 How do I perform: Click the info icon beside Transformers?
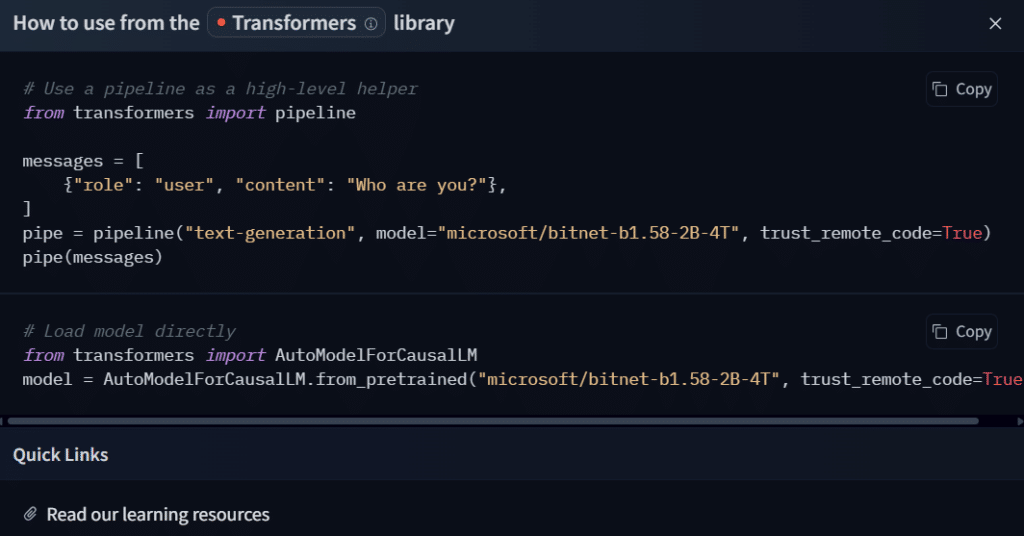[371, 24]
